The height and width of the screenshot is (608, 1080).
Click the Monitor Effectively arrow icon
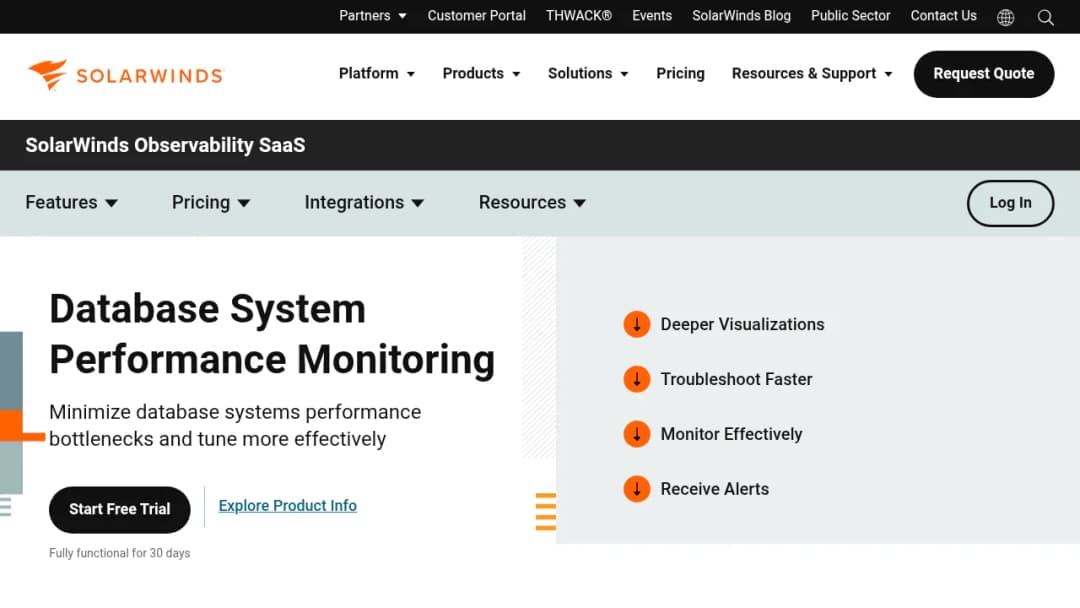coord(636,434)
